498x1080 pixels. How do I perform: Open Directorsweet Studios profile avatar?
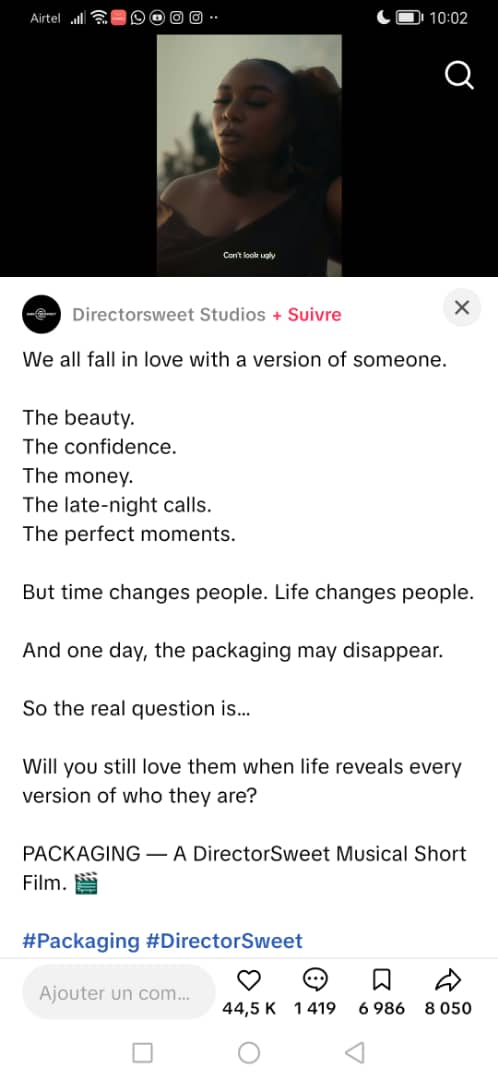(x=41, y=315)
